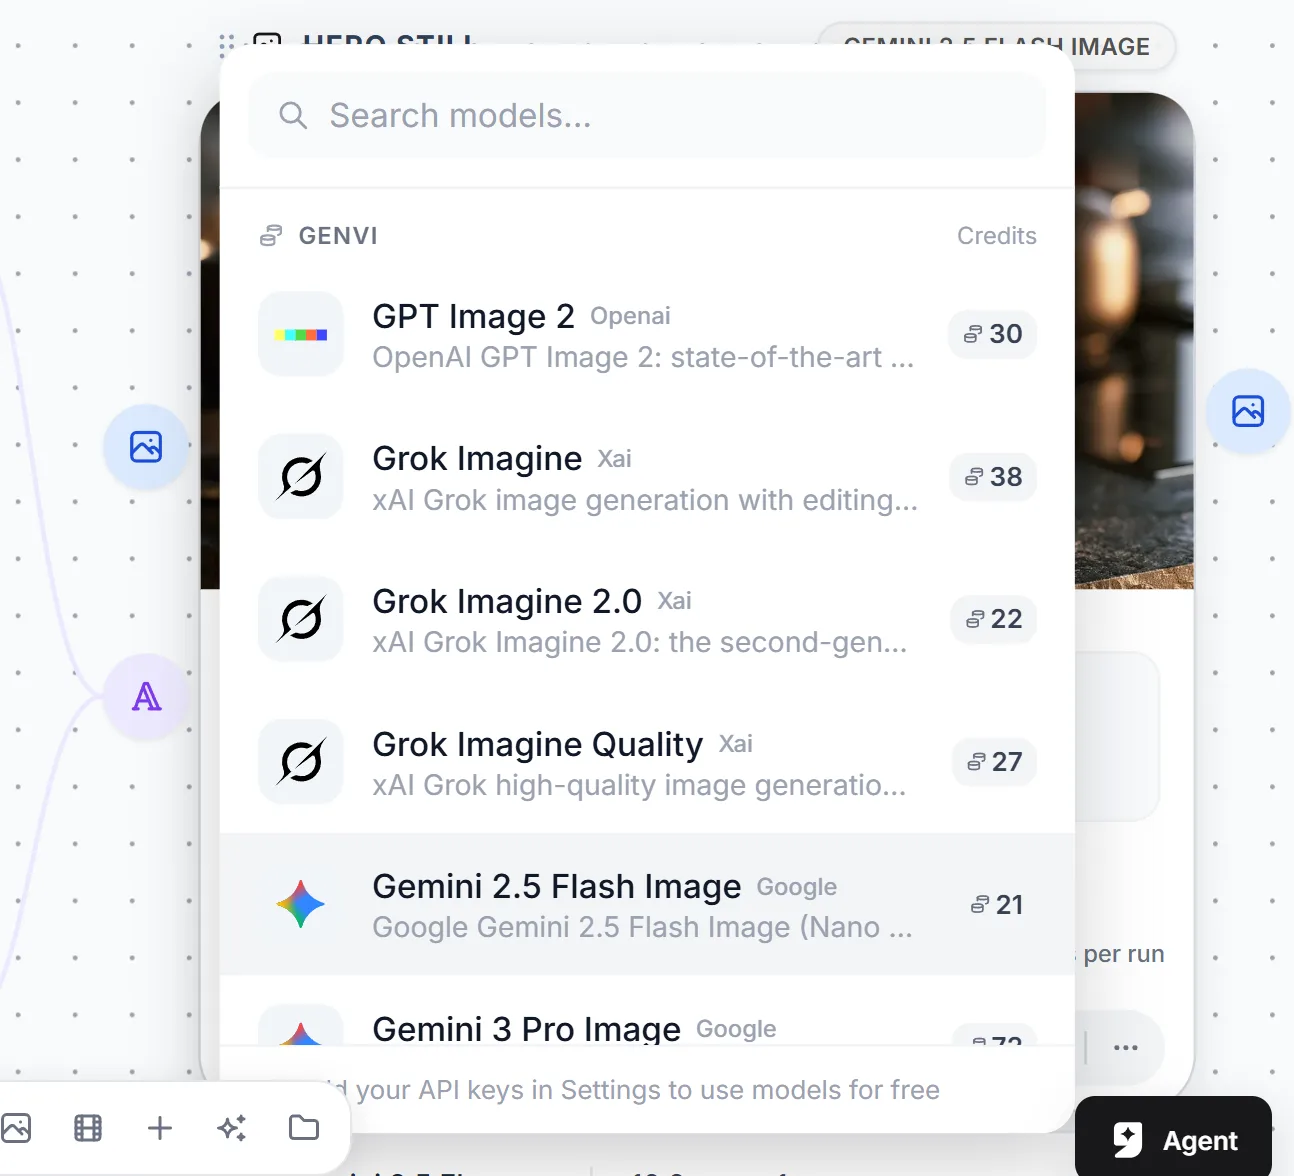Image resolution: width=1294 pixels, height=1176 pixels.
Task: Open the folder icon in toolbar
Action: 304,1128
